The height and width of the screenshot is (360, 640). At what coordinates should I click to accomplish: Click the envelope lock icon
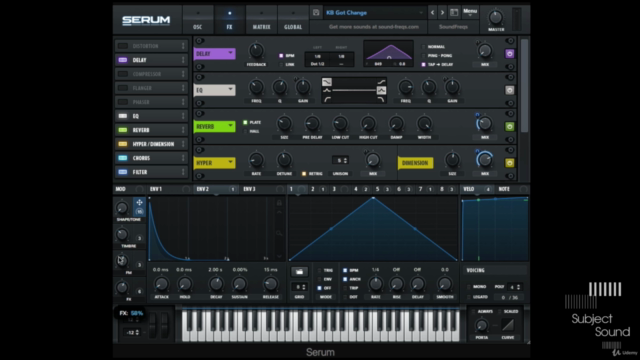279,203
